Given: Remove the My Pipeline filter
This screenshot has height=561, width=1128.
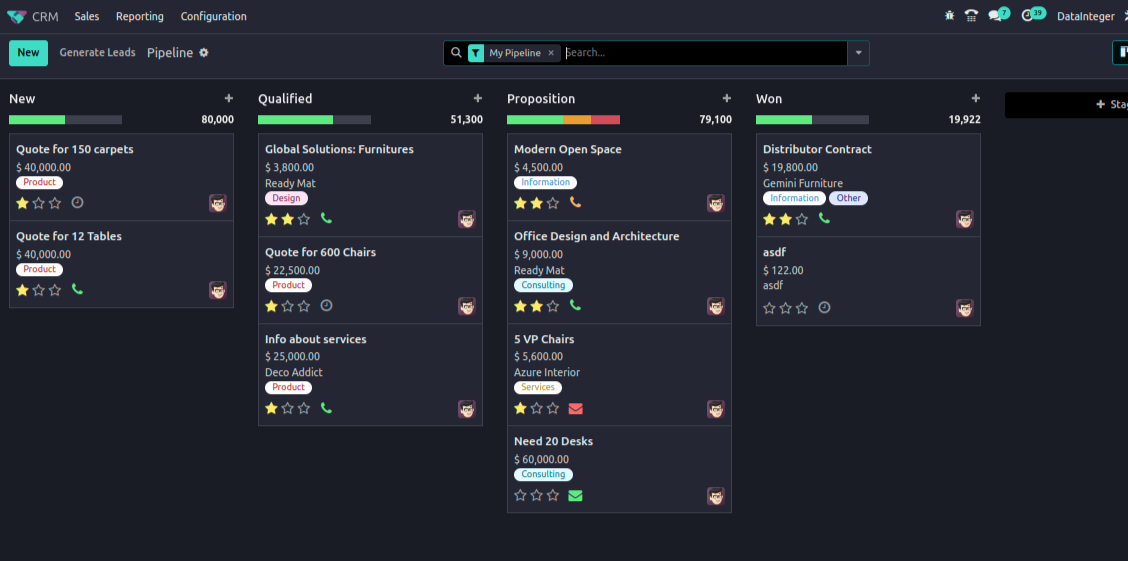Looking at the screenshot, I should pos(551,53).
